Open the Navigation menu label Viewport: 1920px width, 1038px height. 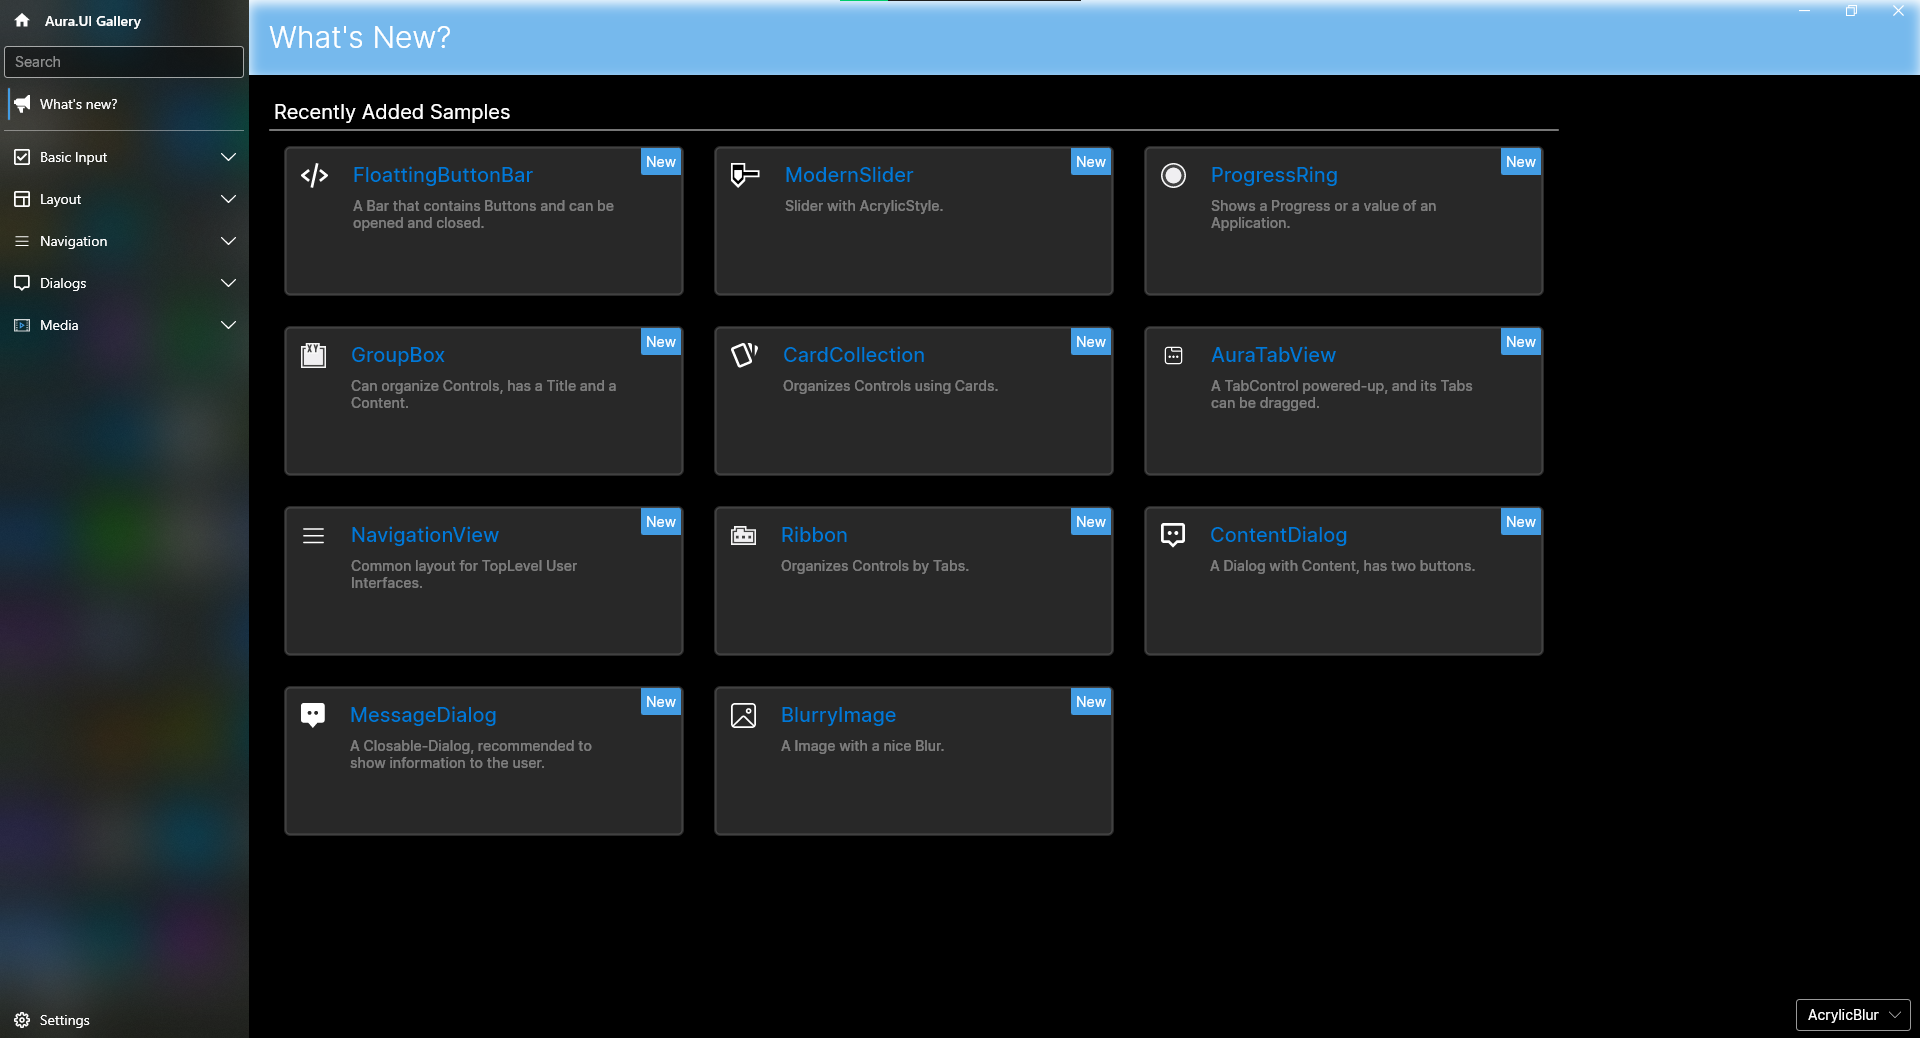73,241
